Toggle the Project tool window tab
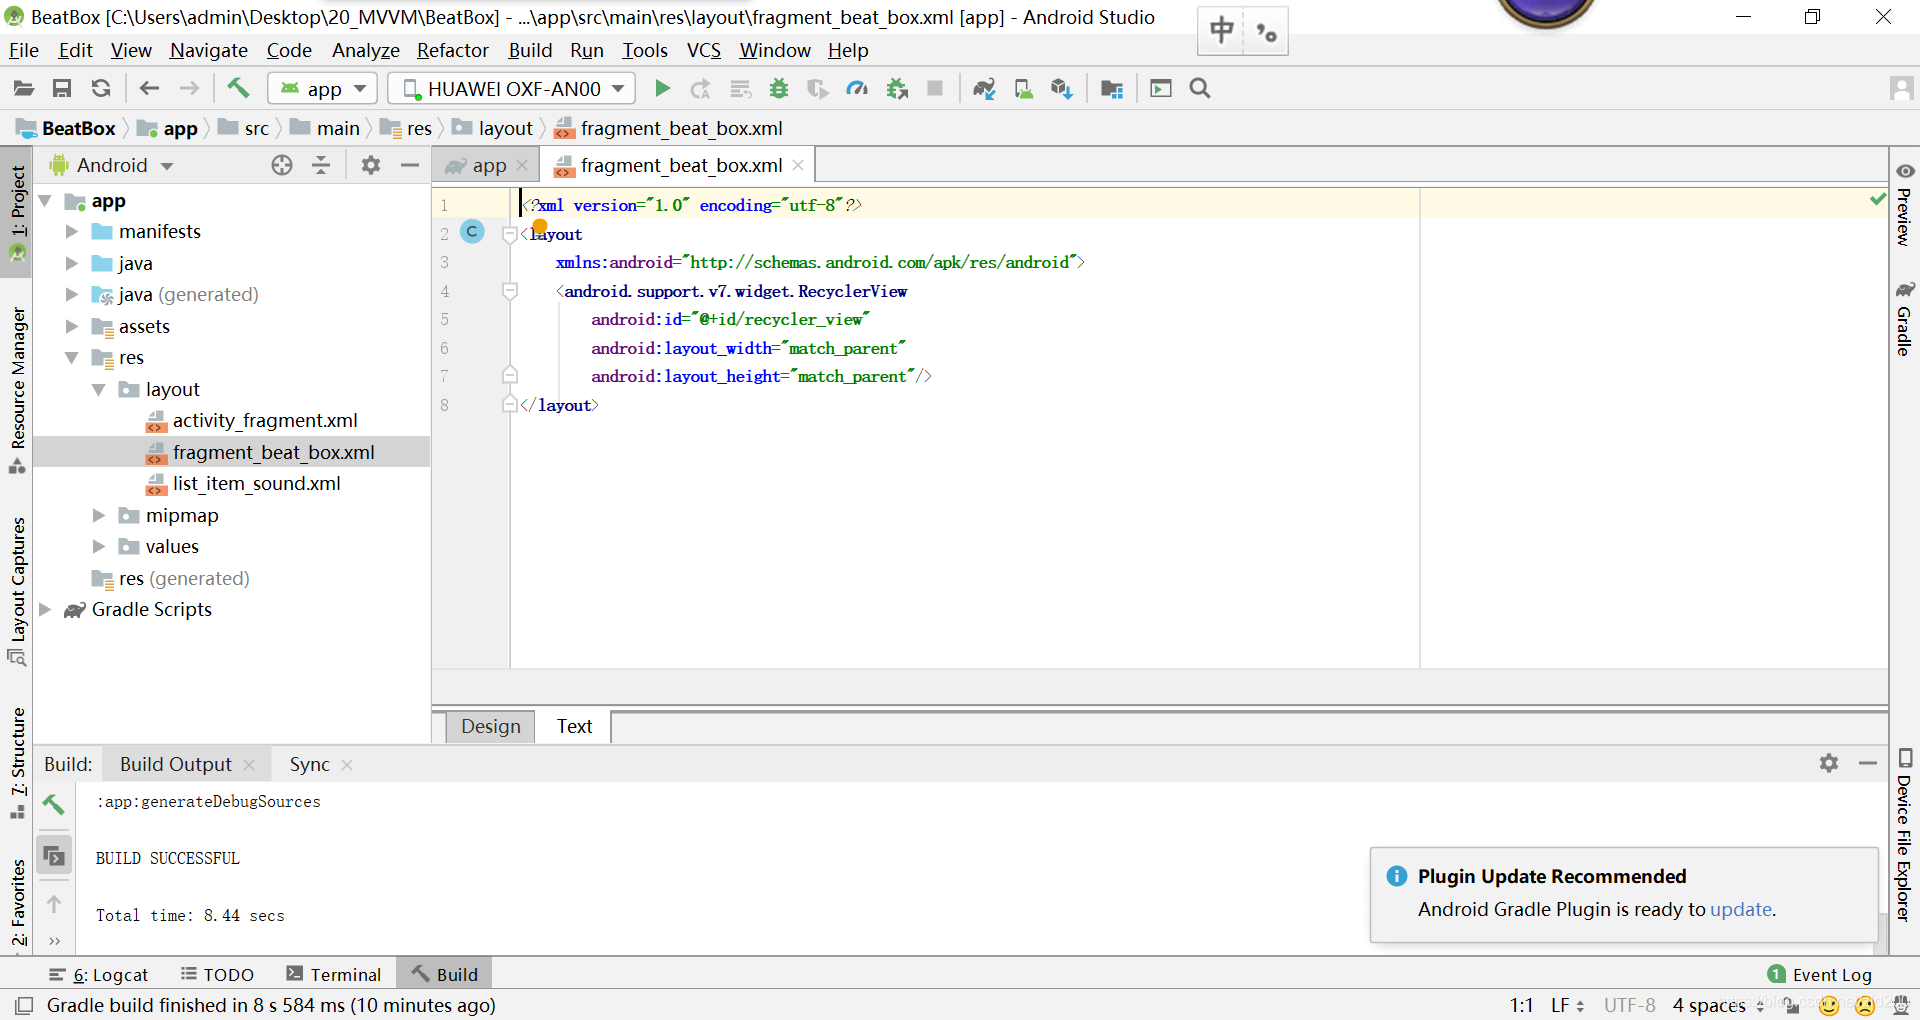 tap(17, 213)
